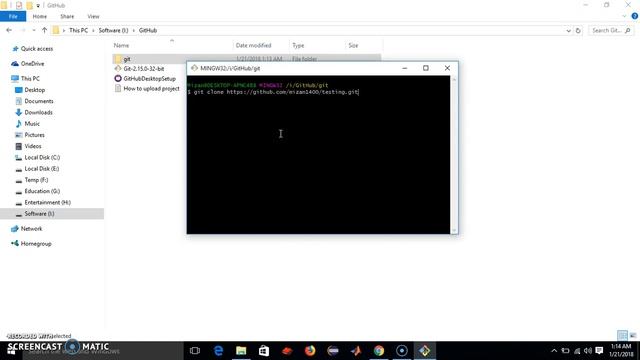Viewport: 640px width, 360px height.
Task: Open the View ribbon tab
Action: [93, 17]
